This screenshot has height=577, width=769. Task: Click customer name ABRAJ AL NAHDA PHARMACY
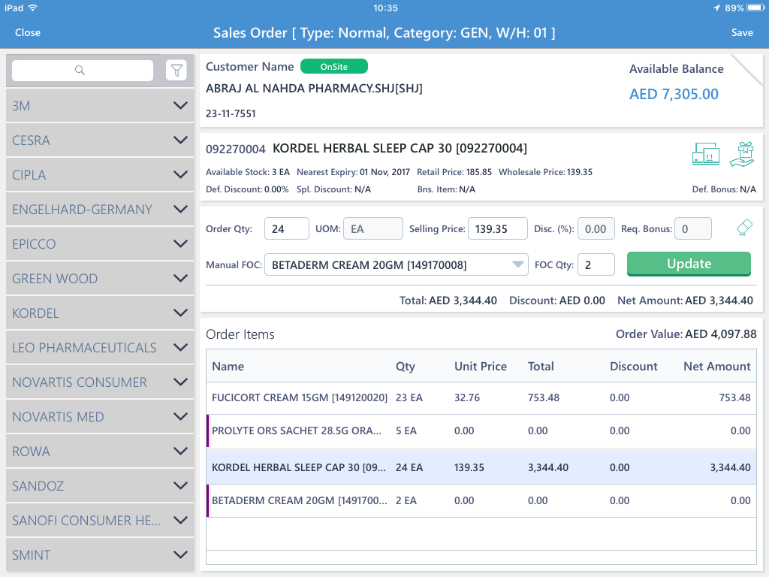(314, 88)
